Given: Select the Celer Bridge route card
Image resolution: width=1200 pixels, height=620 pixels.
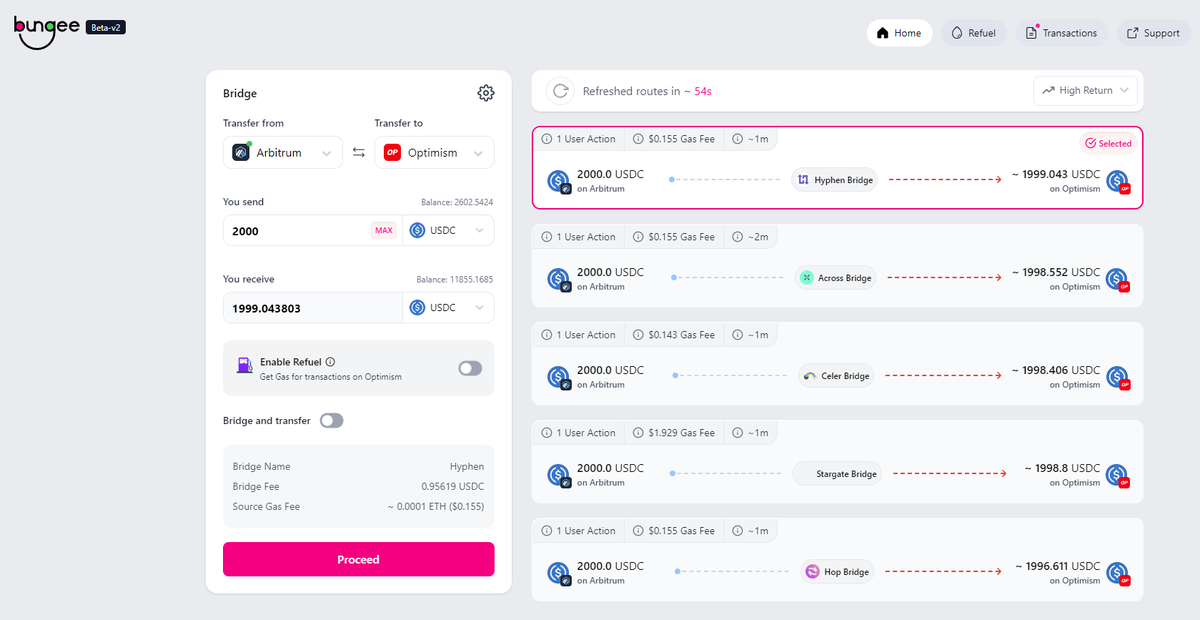Looking at the screenshot, I should click(837, 363).
